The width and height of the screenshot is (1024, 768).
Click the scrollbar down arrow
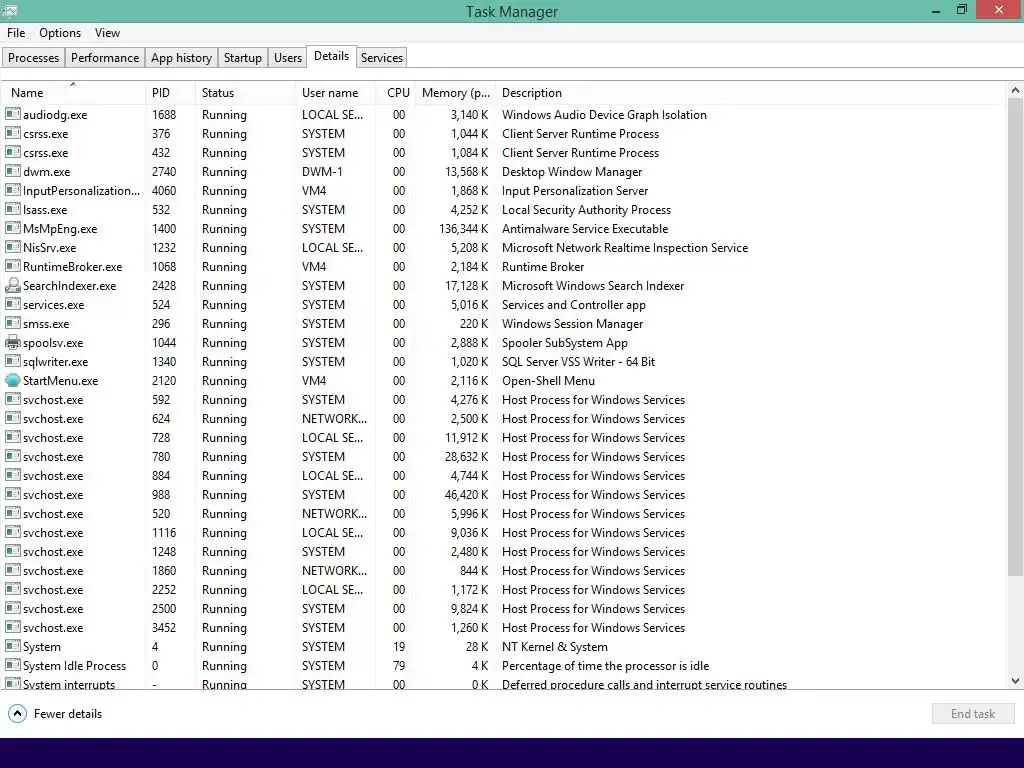[1015, 680]
